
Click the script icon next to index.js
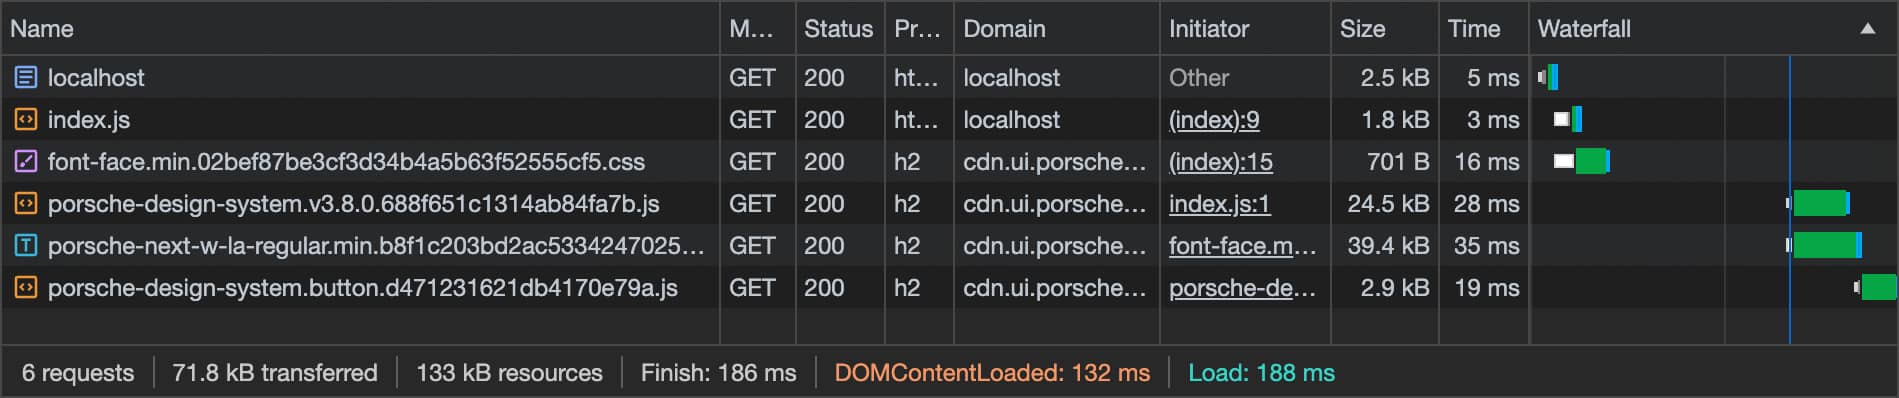click(x=26, y=119)
